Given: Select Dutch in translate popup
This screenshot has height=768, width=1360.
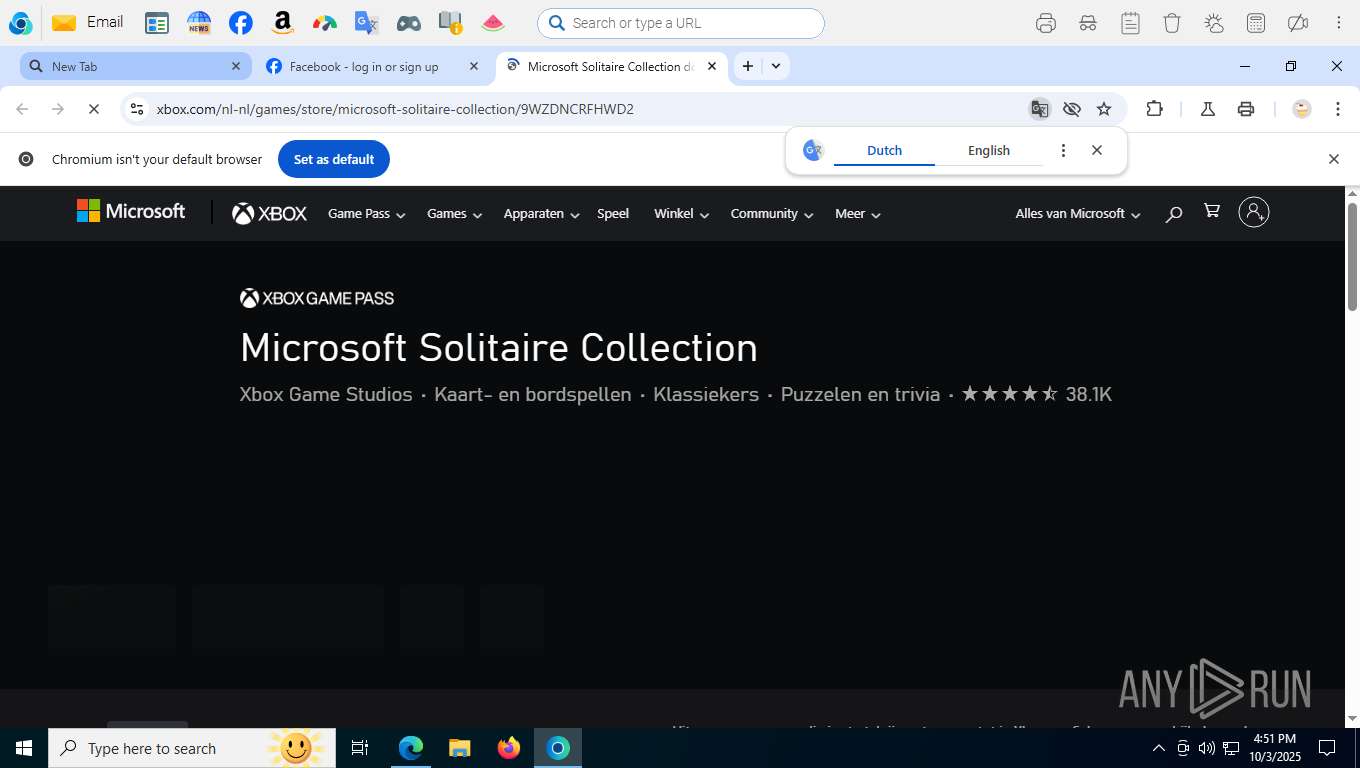Looking at the screenshot, I should click(884, 151).
